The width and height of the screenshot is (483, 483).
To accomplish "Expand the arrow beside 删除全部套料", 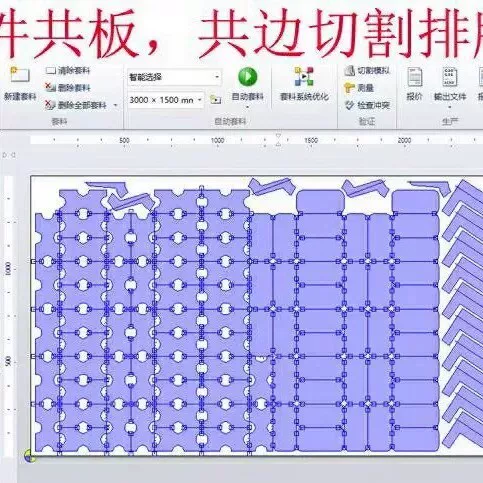I will [x=116, y=105].
